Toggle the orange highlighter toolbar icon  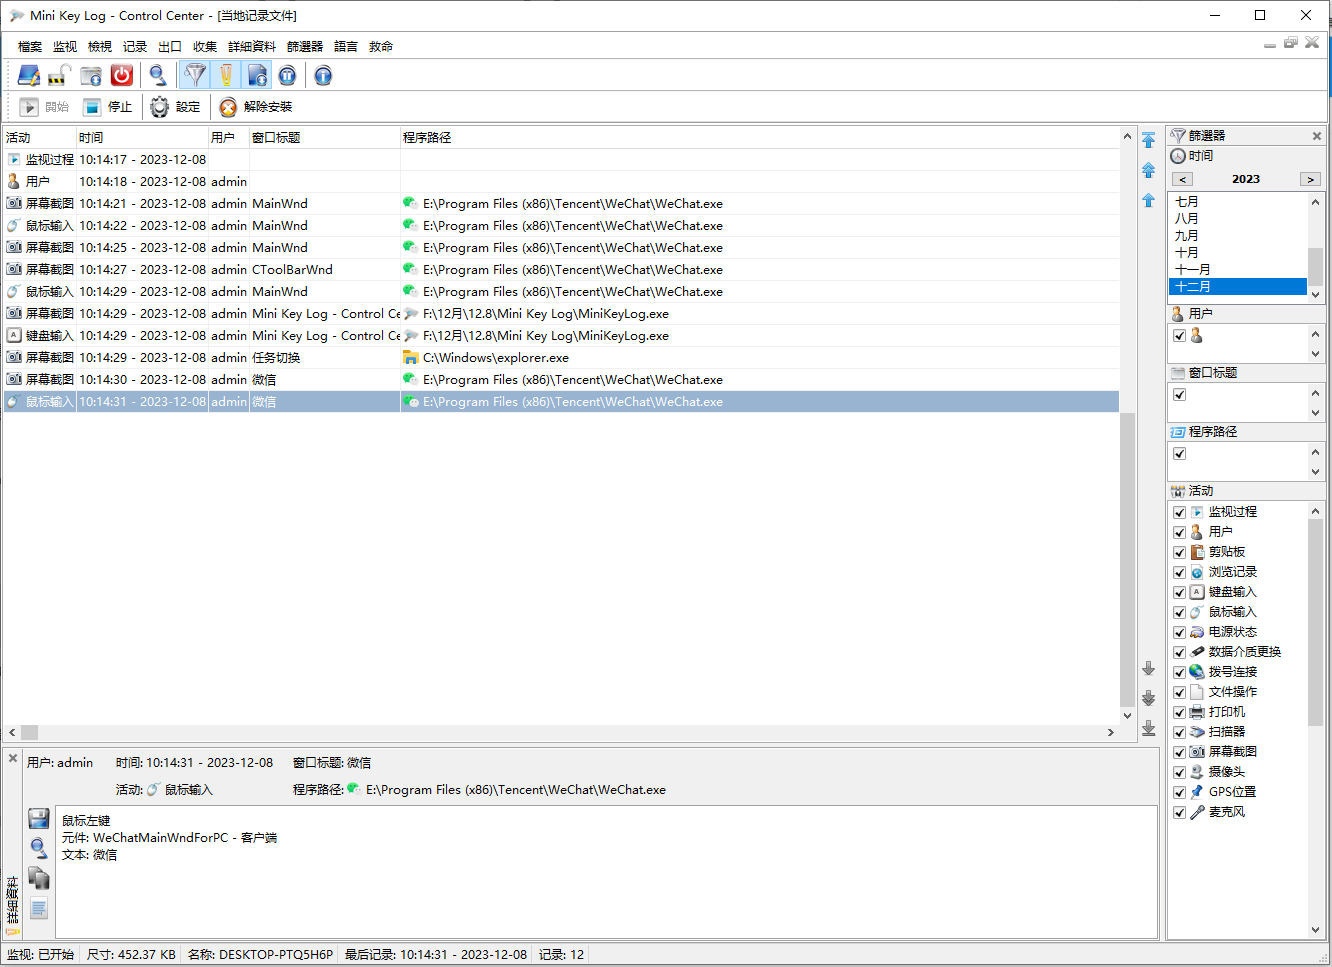click(226, 75)
